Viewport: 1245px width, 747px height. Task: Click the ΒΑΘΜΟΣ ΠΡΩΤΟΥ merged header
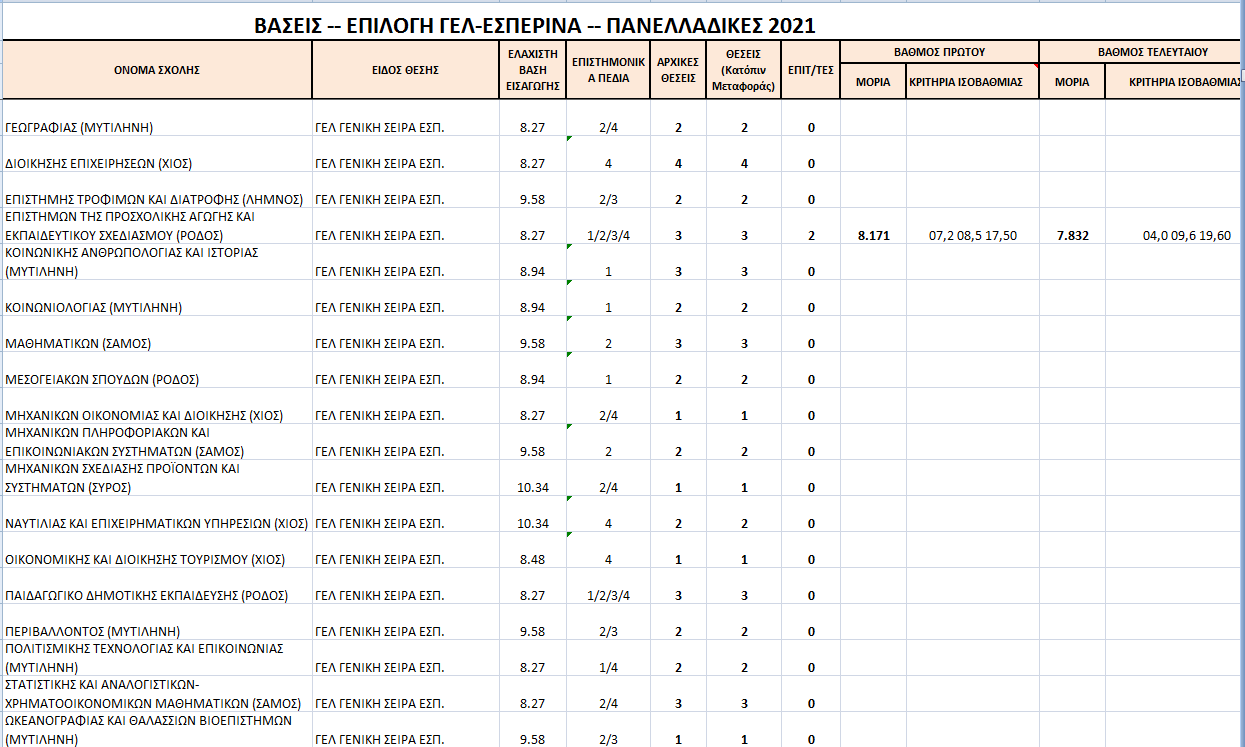click(939, 50)
